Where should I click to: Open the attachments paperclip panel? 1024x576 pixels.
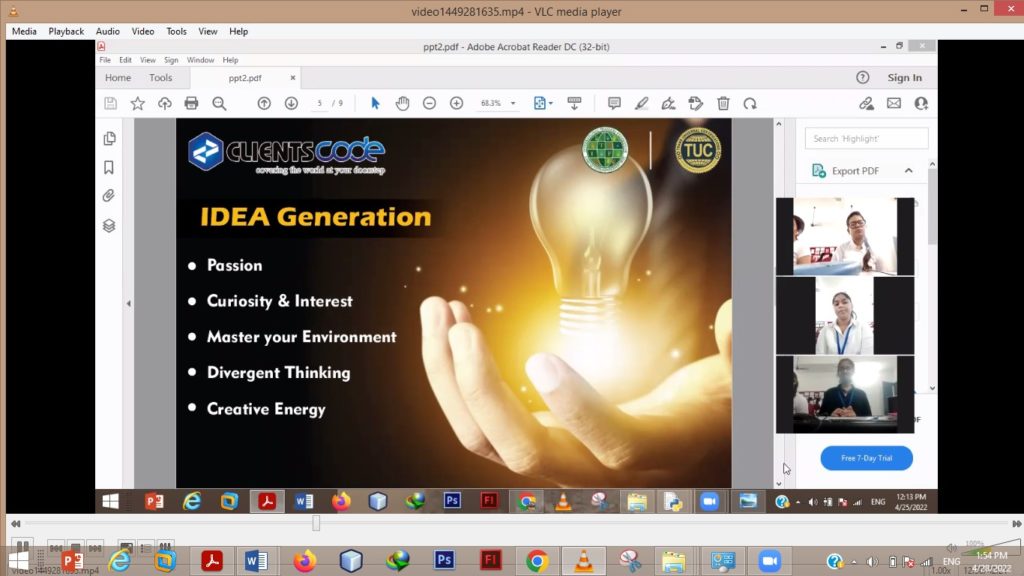(109, 196)
